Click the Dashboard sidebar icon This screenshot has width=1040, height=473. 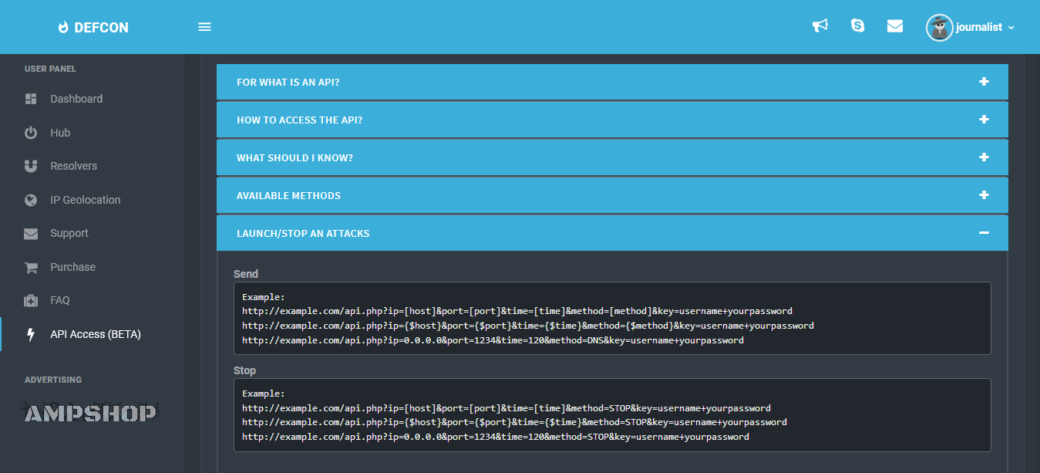[x=31, y=99]
